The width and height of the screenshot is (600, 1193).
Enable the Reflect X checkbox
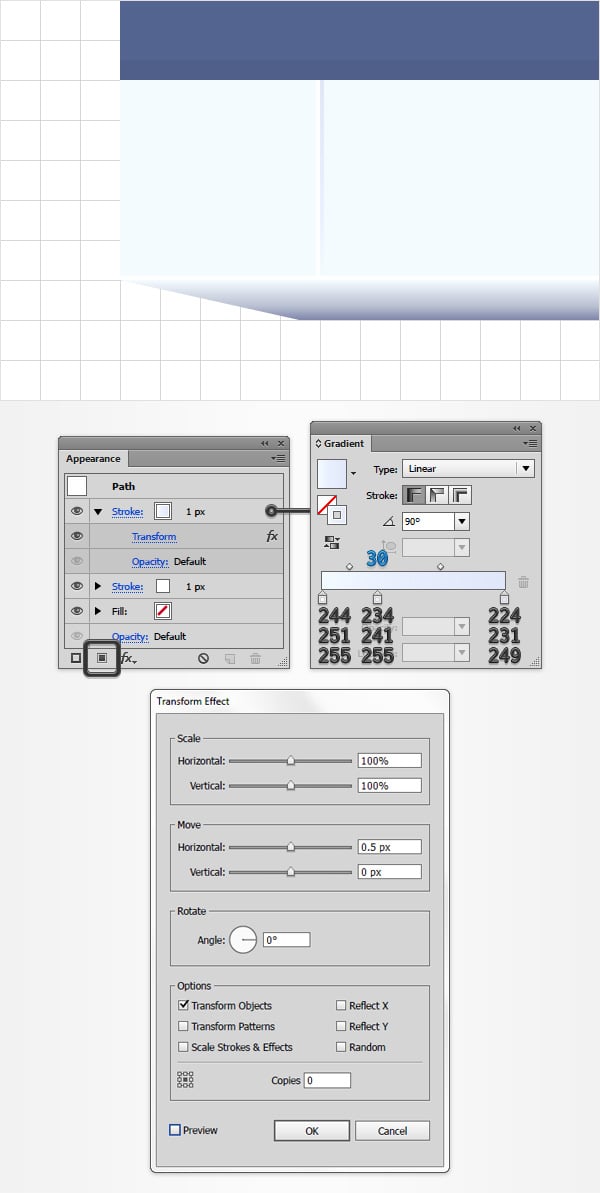tap(341, 1005)
